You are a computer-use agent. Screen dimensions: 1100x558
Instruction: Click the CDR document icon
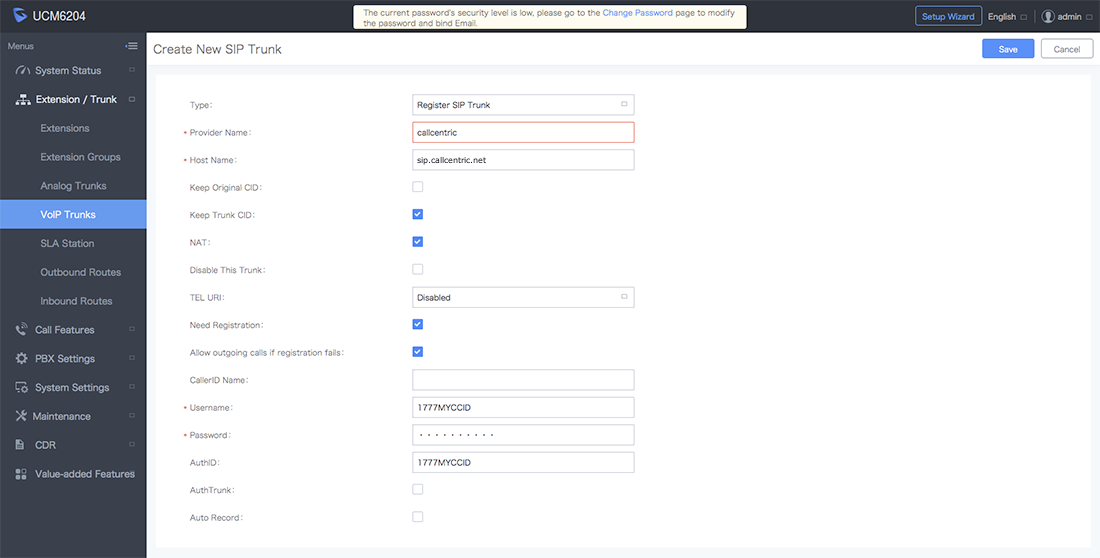tap(20, 445)
